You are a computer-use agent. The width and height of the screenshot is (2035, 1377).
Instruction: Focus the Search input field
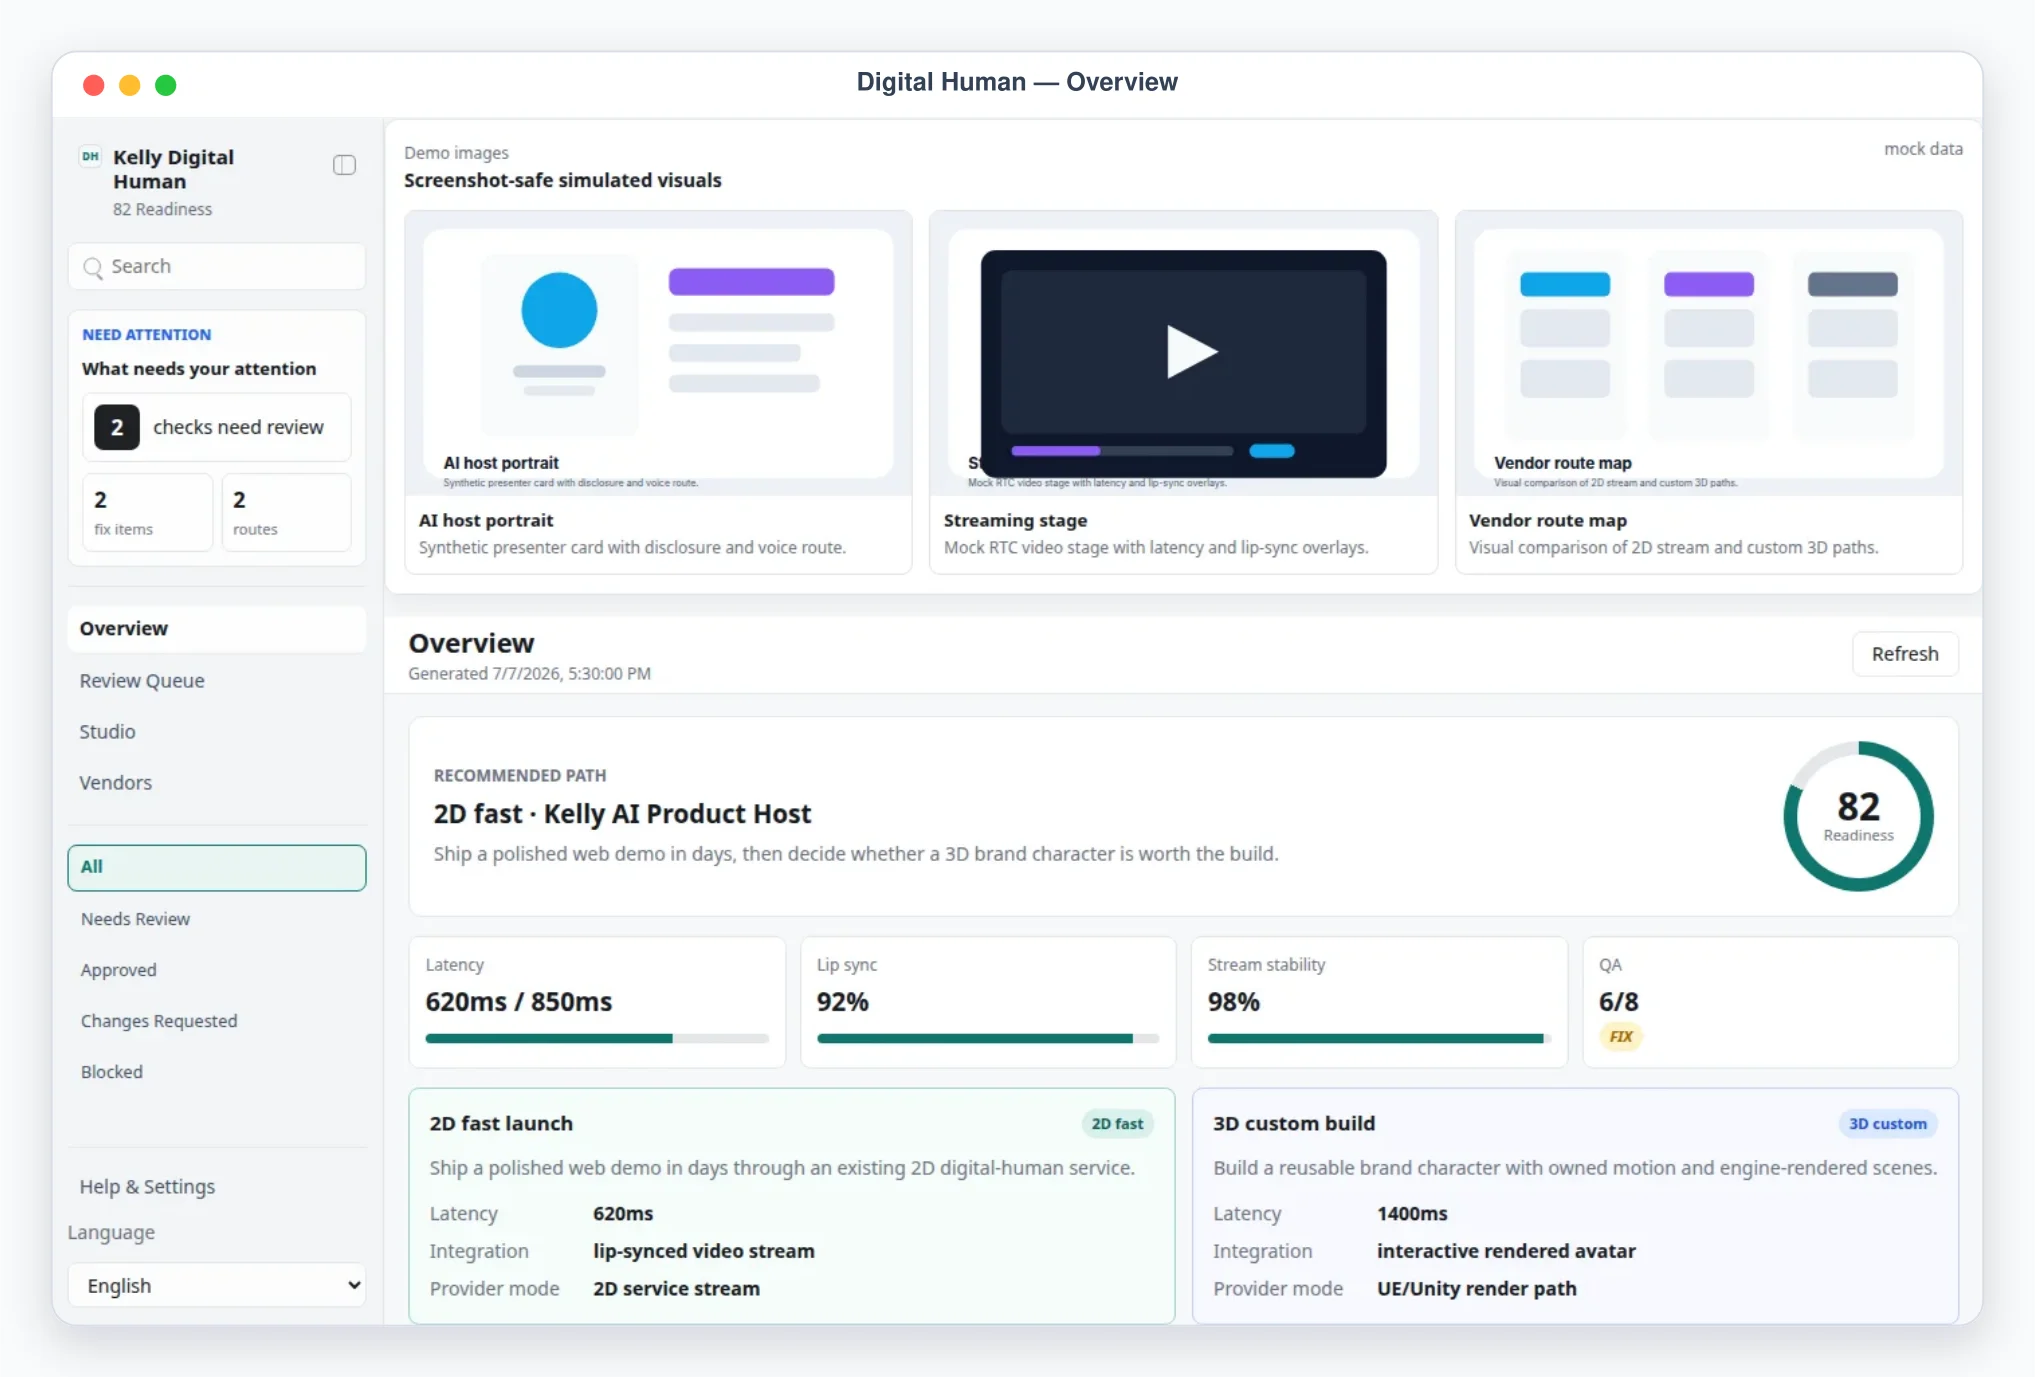coord(217,267)
